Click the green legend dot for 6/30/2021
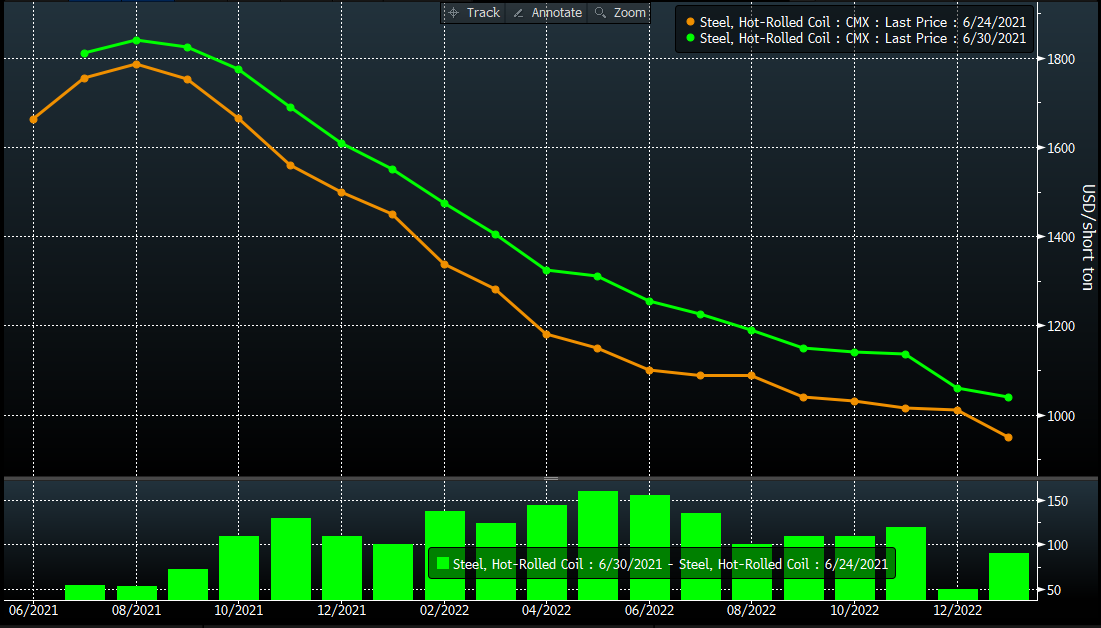Viewport: 1101px width, 628px height. (689, 39)
